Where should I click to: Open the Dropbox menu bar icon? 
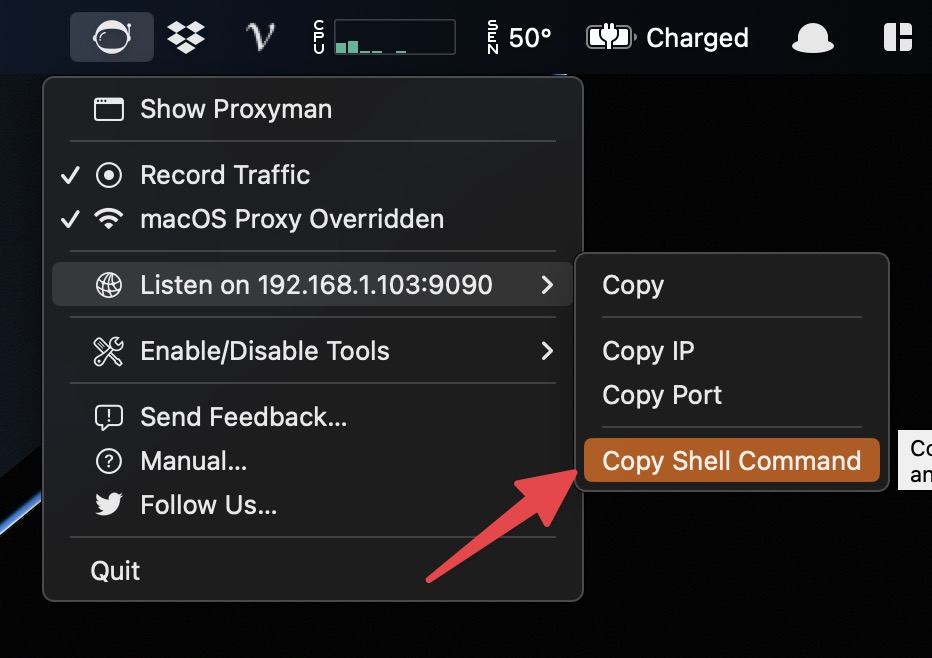pos(185,37)
